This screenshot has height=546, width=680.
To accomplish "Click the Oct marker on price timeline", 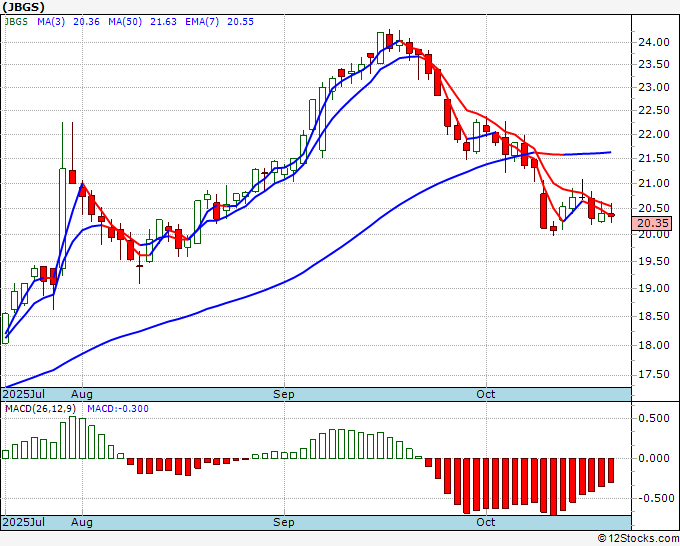I will pos(486,394).
